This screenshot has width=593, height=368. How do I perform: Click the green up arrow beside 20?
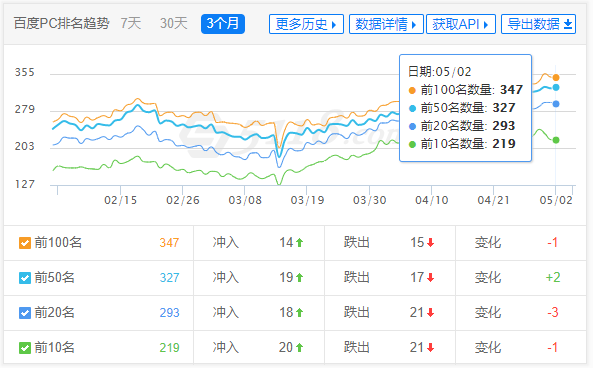[300, 347]
